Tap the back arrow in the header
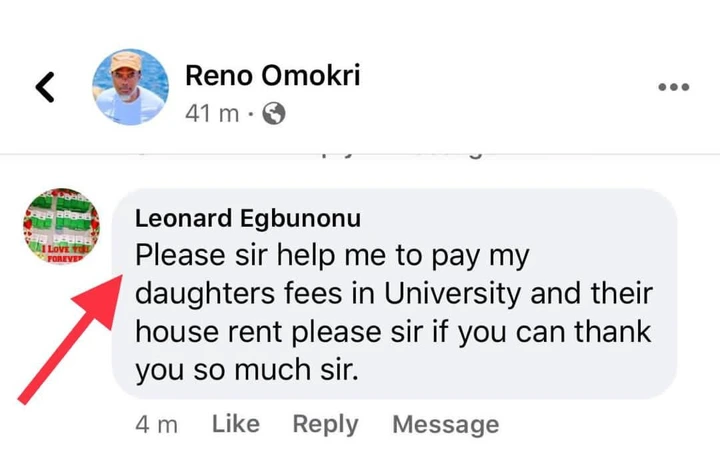This screenshot has height=454, width=720. (x=45, y=89)
